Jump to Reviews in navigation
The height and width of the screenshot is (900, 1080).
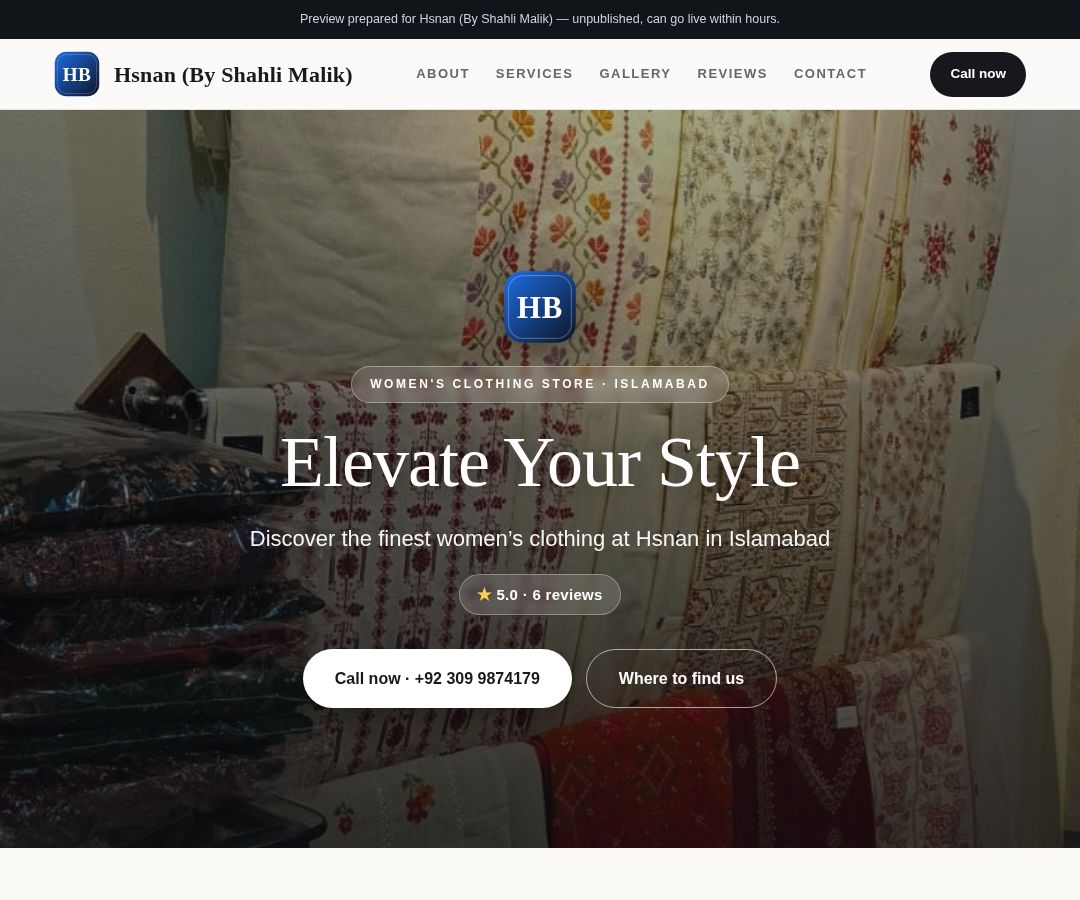pos(731,74)
